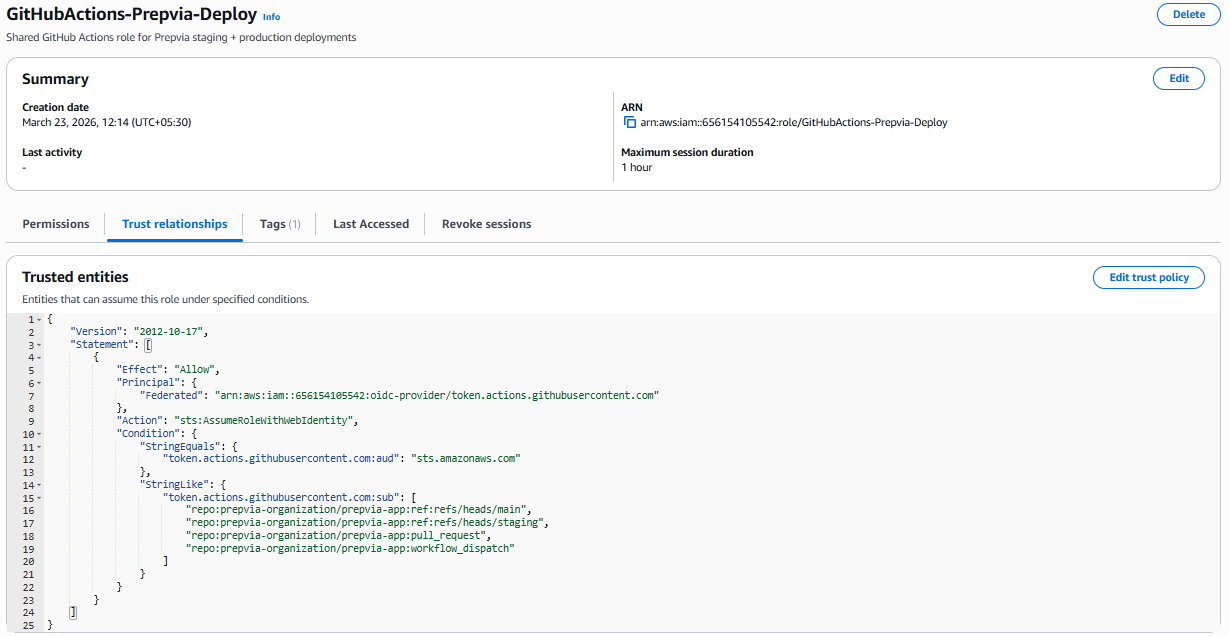Click the prepvia-app:pull_request subject line
This screenshot has width=1229, height=636.
(339, 536)
